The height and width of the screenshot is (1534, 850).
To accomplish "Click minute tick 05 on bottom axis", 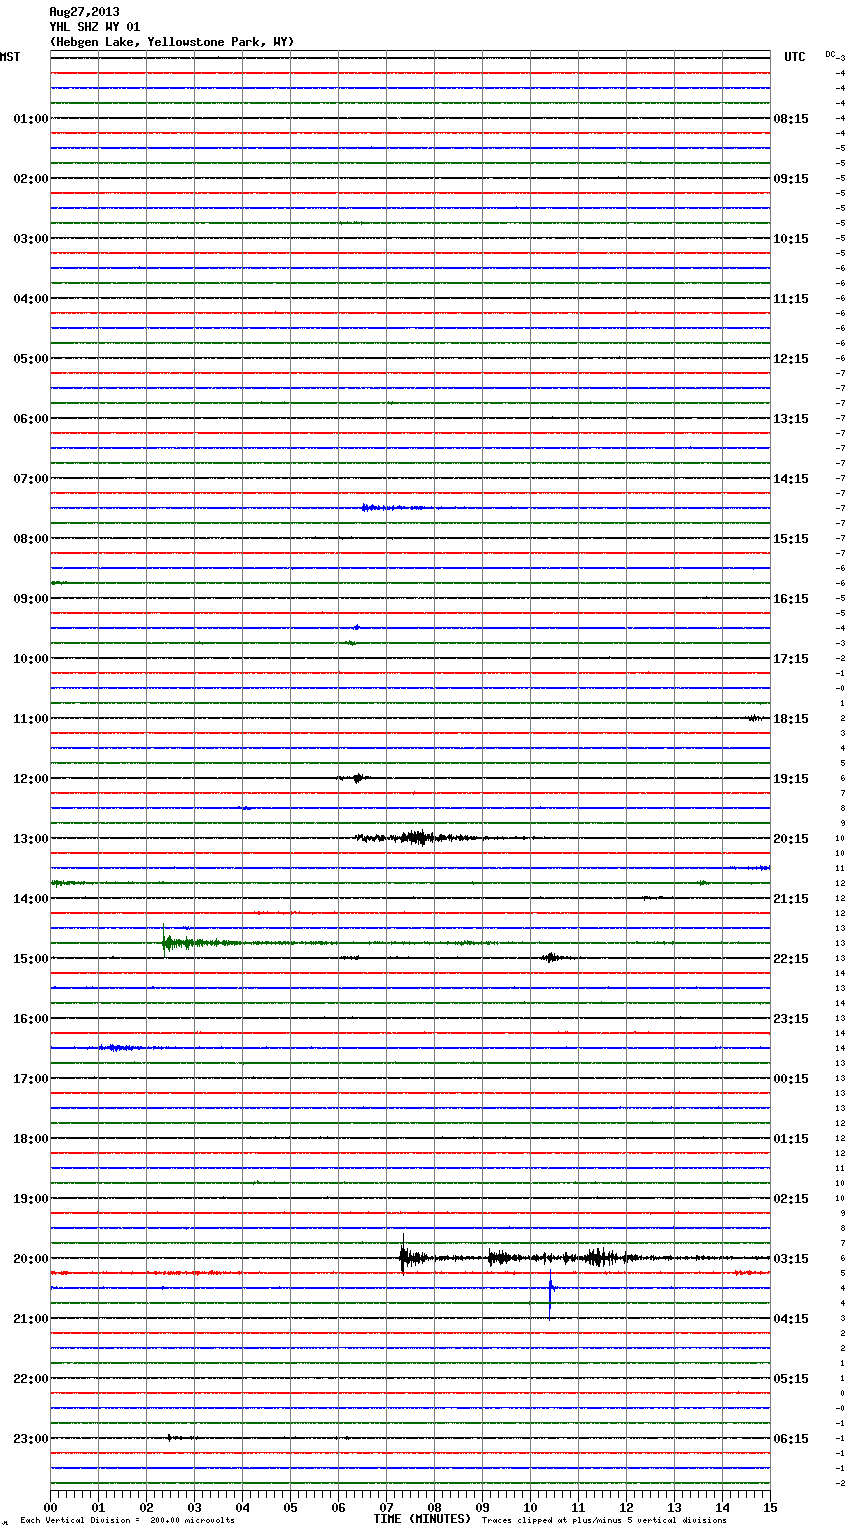I will point(290,1506).
